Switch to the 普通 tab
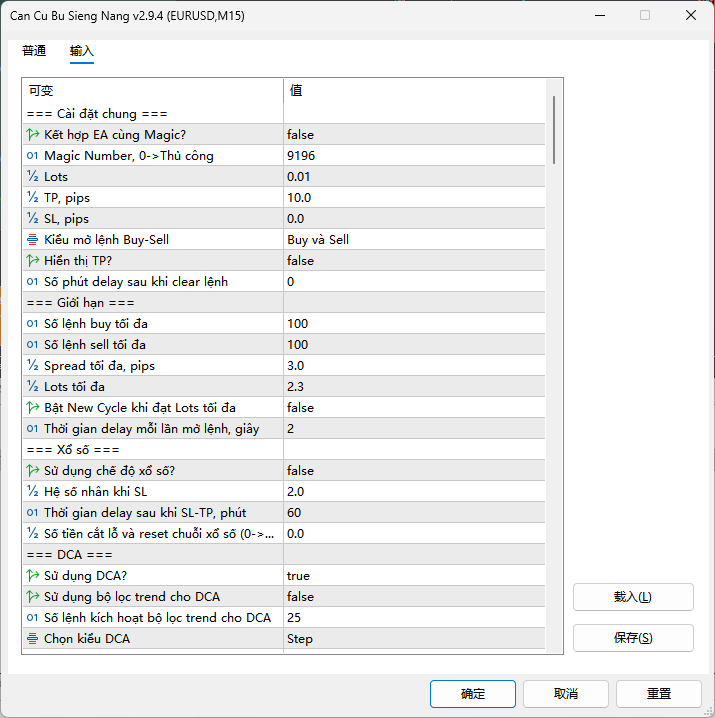Viewport: 715px width, 718px height. pos(34,51)
